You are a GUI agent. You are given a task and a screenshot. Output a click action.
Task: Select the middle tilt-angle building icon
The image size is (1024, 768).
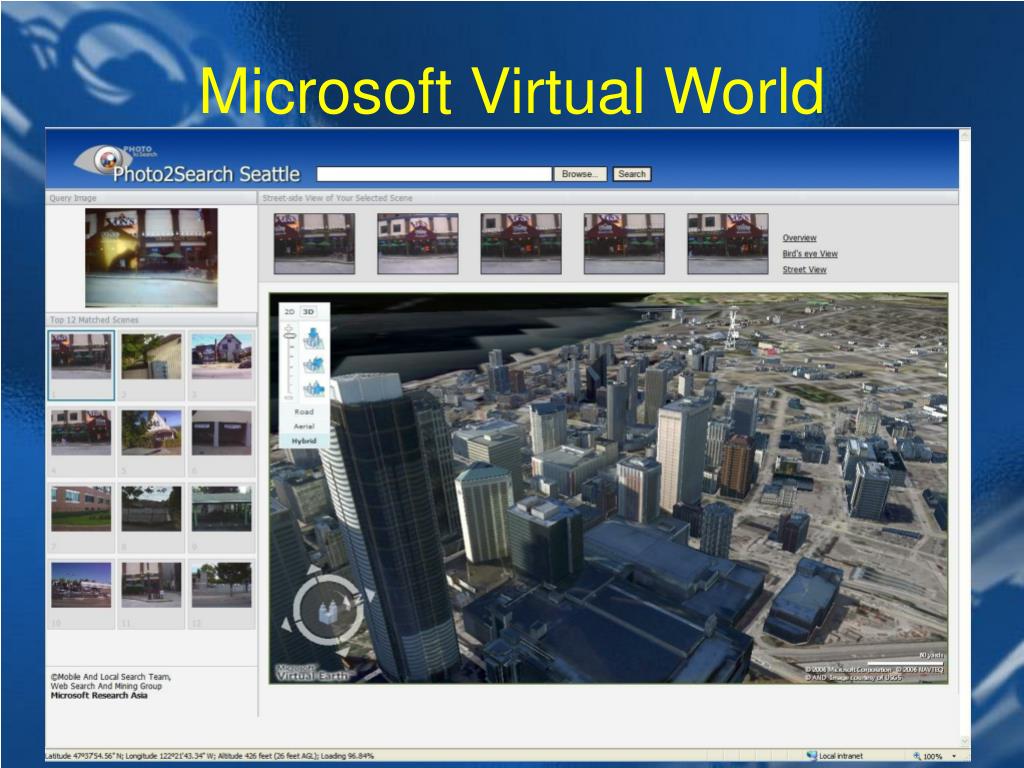(314, 365)
